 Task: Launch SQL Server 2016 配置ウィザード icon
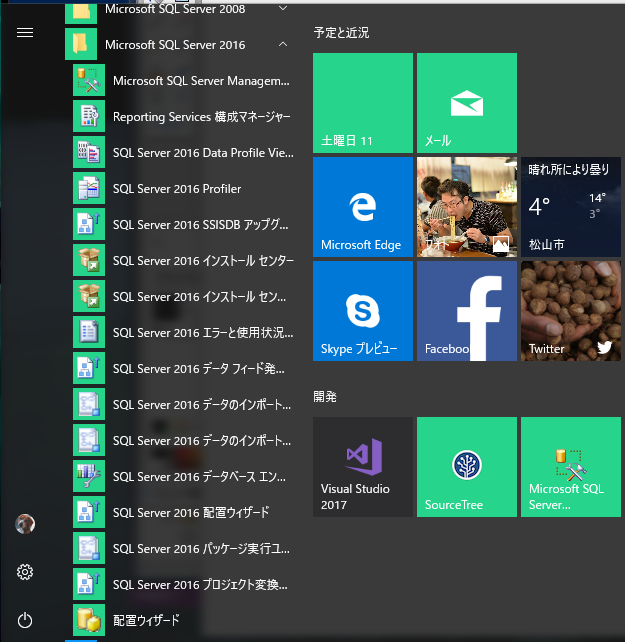pyautogui.click(x=89, y=513)
